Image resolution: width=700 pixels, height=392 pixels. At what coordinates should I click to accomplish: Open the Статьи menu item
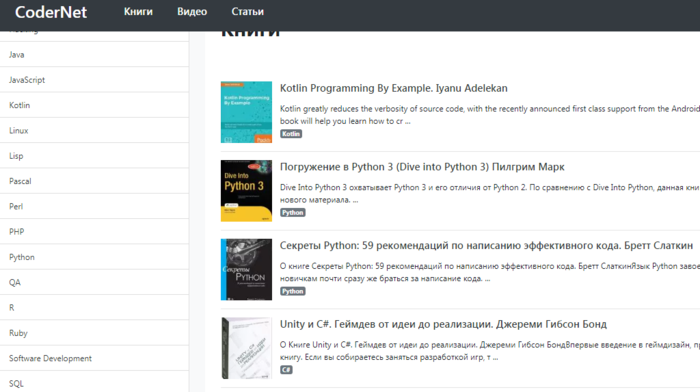click(247, 12)
